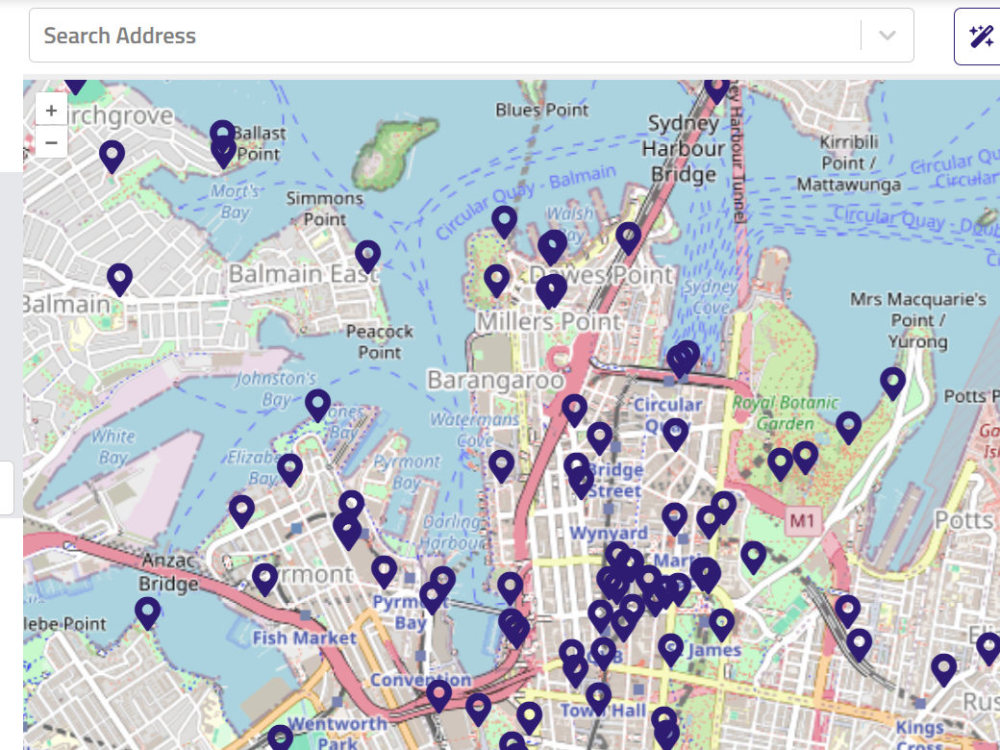This screenshot has height=750, width=1000.
Task: Select the pin at Jones Bay
Action: pos(318,405)
